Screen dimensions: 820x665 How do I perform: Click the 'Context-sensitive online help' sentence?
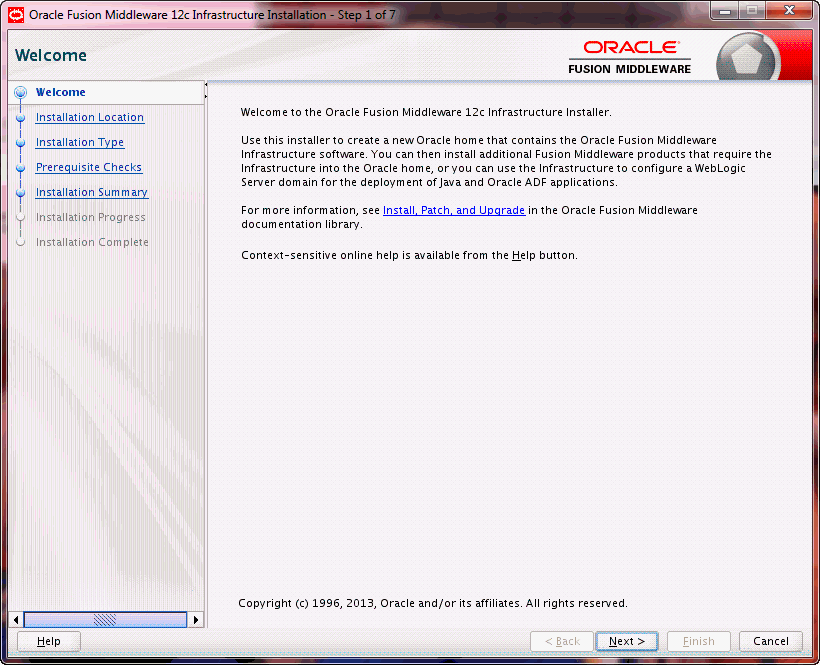(x=409, y=256)
